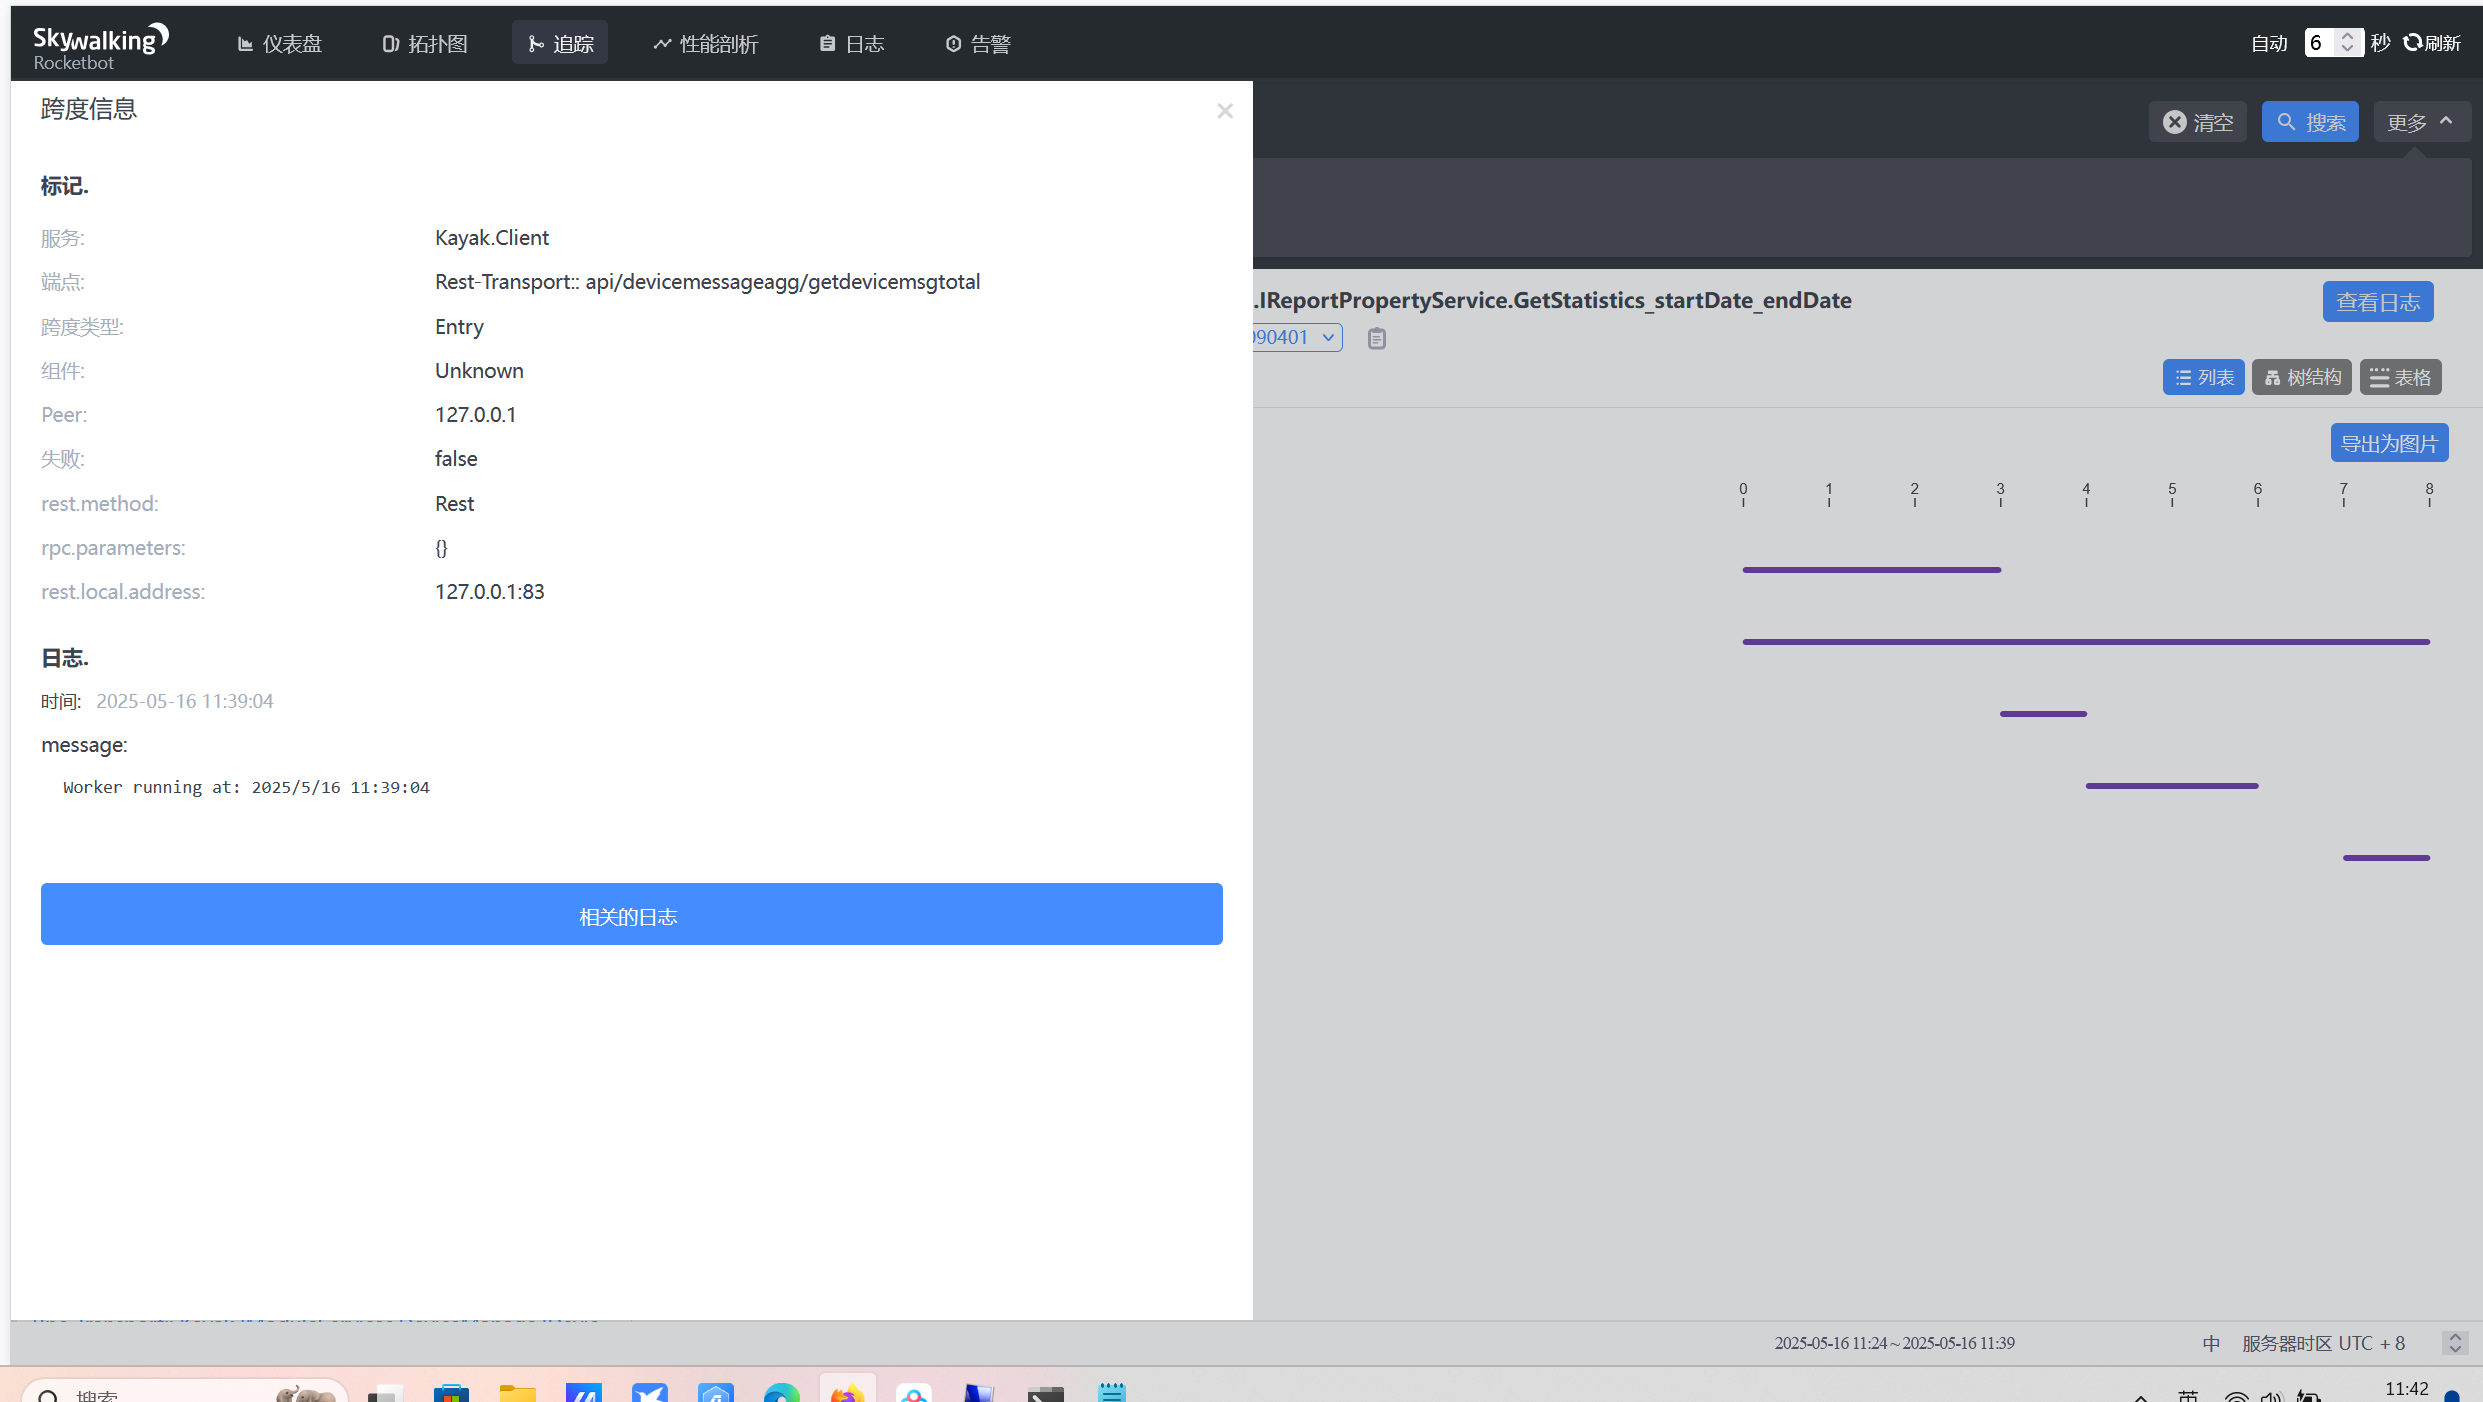Go to the 拓扑图 topology tab
This screenshot has width=2483, height=1402.
(x=425, y=44)
